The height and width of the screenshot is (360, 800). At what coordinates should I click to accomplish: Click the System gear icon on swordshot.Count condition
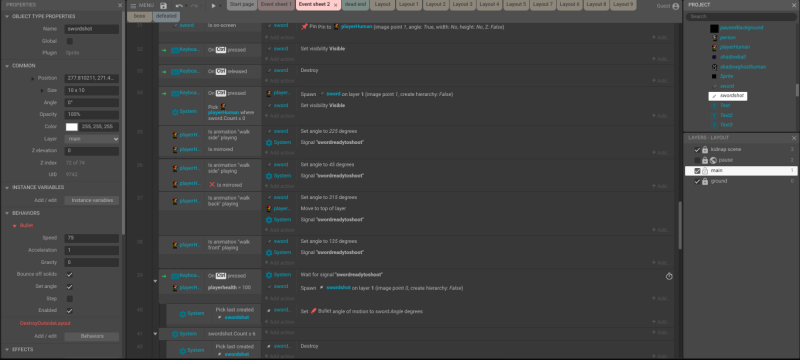pyautogui.click(x=175, y=333)
